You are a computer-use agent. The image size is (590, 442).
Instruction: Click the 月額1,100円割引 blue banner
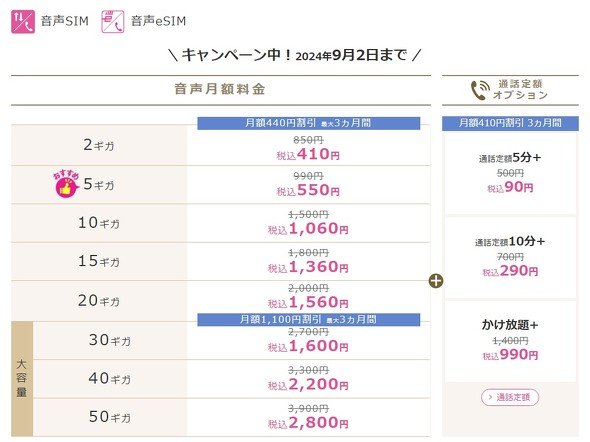(309, 319)
